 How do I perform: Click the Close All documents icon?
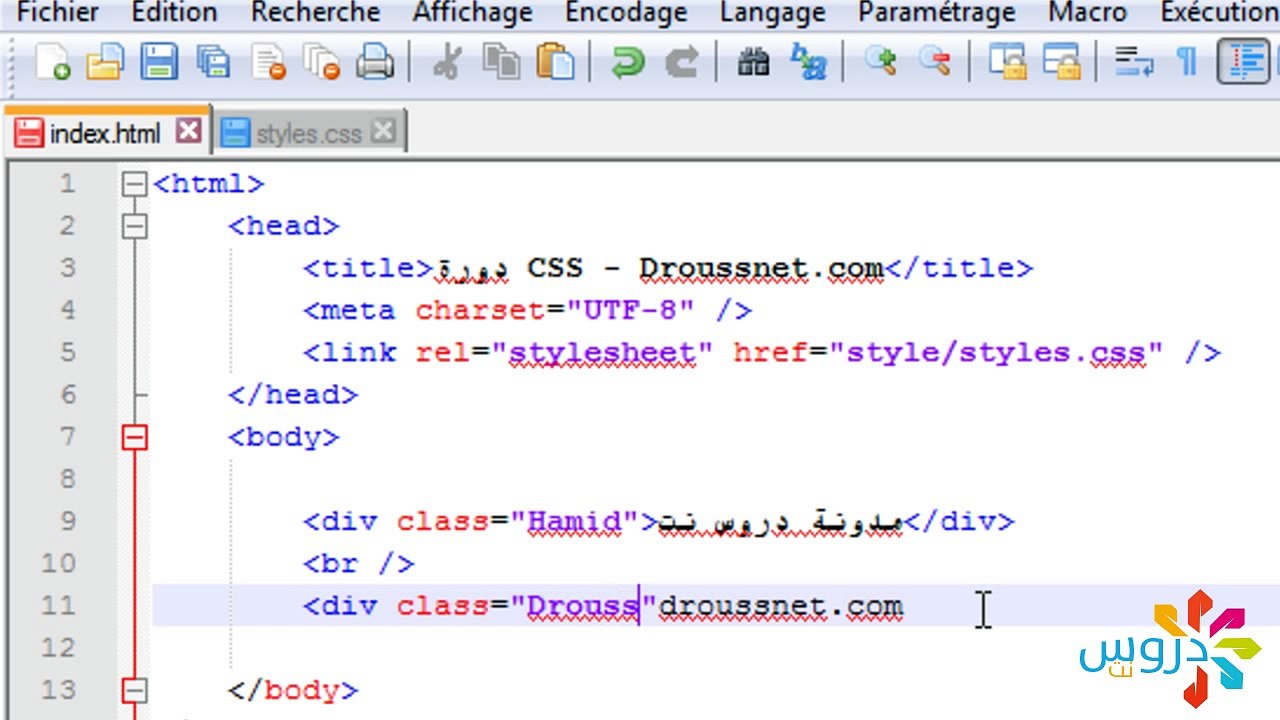321,62
